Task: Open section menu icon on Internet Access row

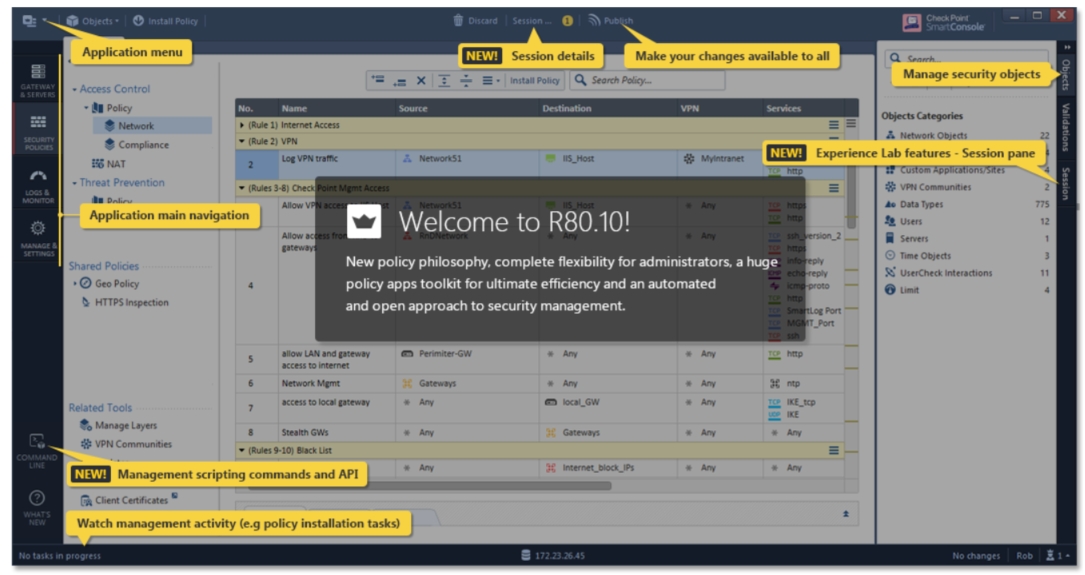Action: (834, 125)
